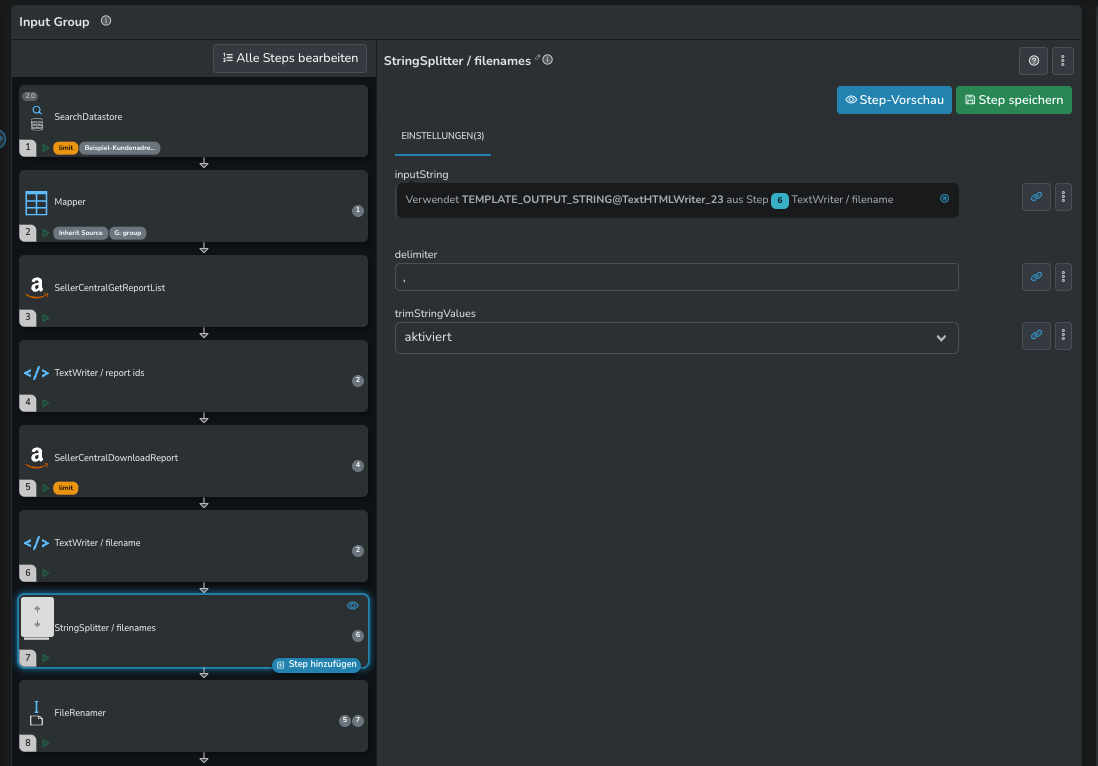
Task: Click the insert arrow below Mapper step
Action: (204, 249)
